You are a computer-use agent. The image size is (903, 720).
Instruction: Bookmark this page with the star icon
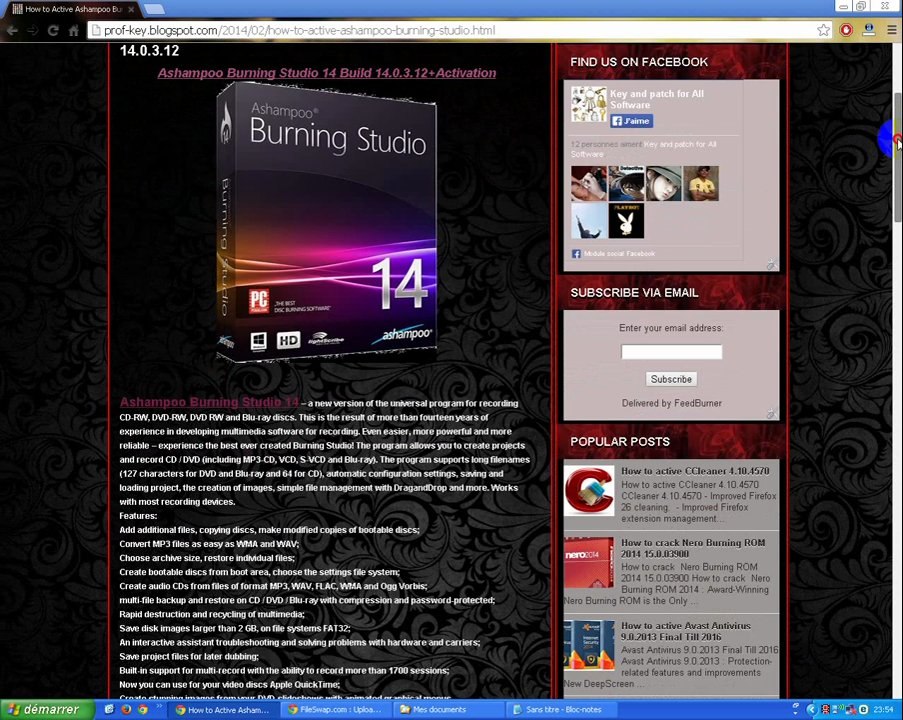pos(824,30)
